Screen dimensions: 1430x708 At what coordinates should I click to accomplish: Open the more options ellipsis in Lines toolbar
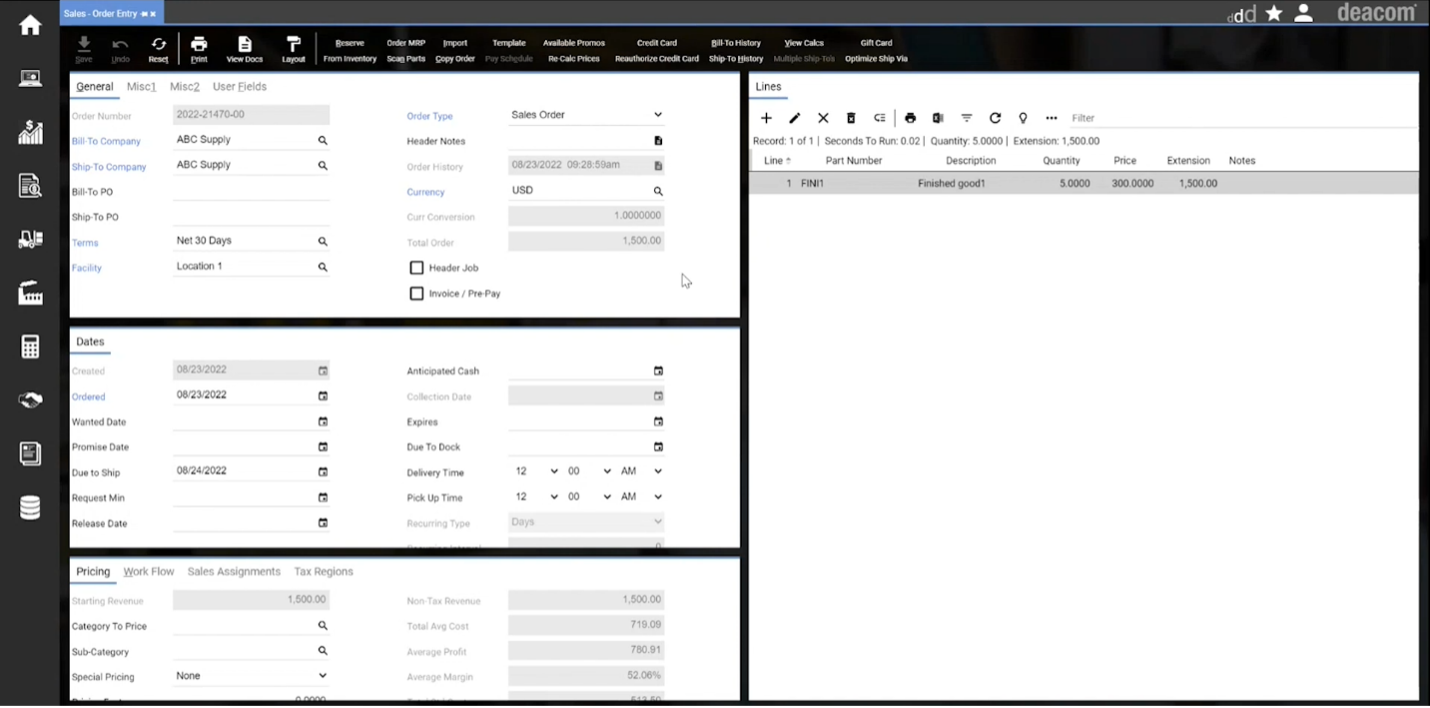tap(1051, 118)
